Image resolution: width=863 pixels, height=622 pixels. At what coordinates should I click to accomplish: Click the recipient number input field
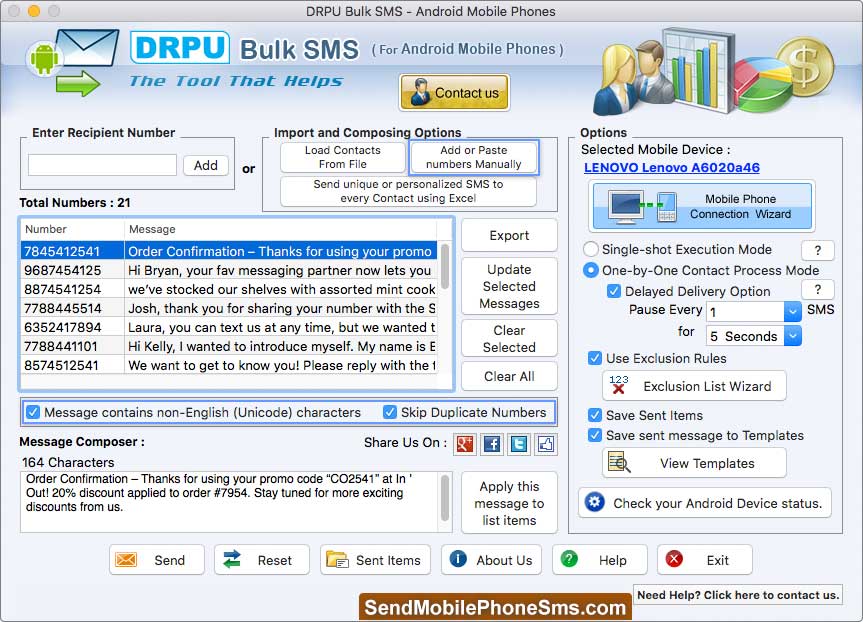pyautogui.click(x=102, y=165)
